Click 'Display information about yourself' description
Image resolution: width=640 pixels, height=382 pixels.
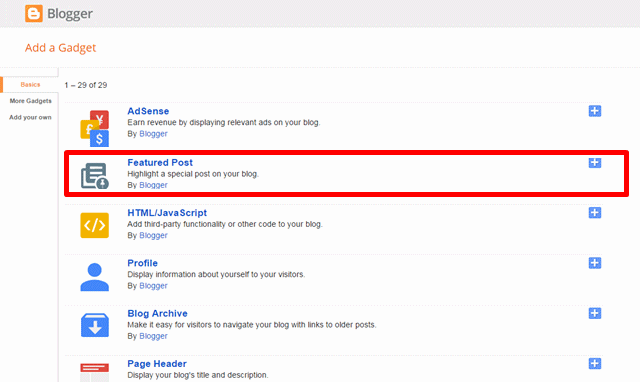tap(216, 274)
